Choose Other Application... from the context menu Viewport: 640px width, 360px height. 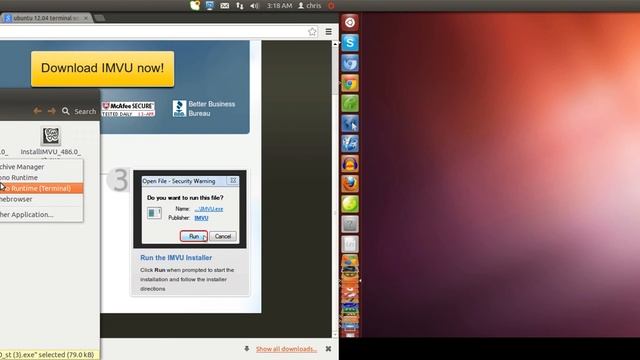pyautogui.click(x=41, y=214)
